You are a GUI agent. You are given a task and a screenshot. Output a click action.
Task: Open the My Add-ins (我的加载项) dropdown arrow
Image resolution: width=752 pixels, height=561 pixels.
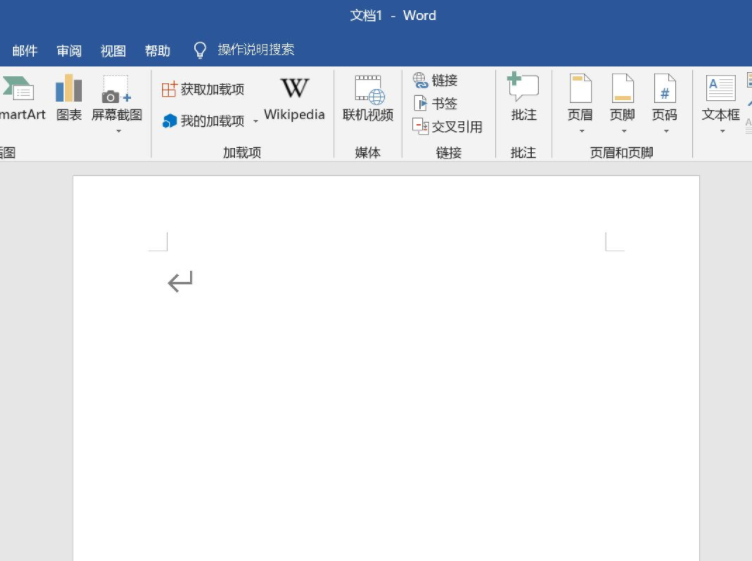(255, 122)
